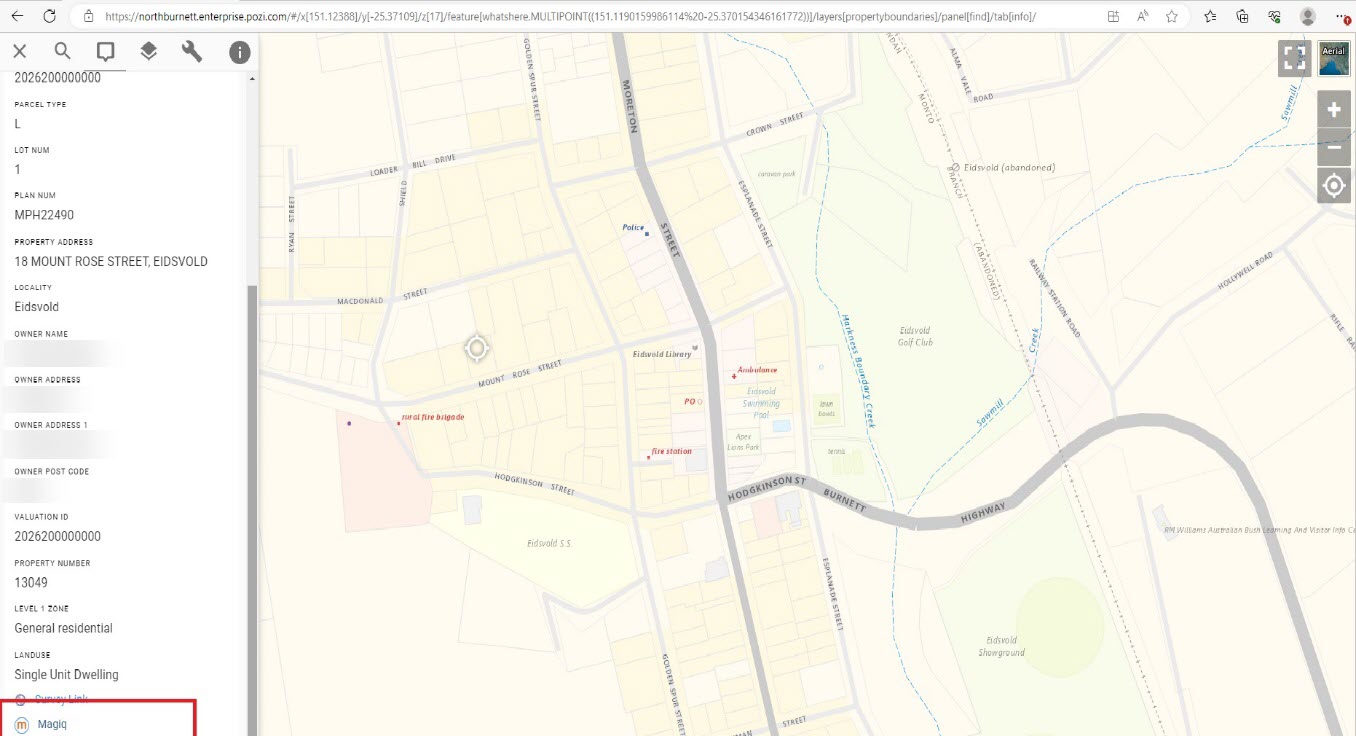
Task: Add this page to favorites
Action: point(1171,16)
